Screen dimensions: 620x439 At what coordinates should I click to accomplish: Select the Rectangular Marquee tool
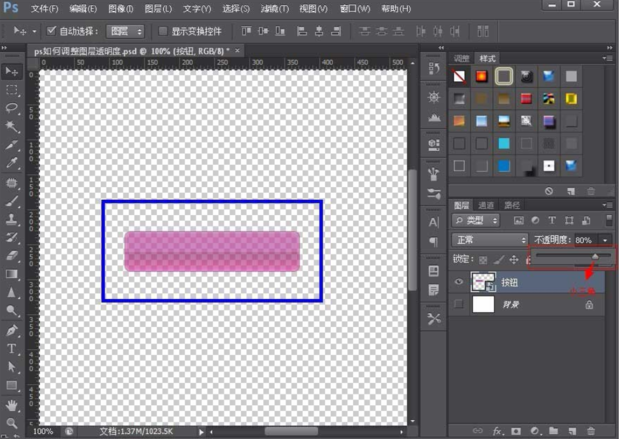pos(11,90)
